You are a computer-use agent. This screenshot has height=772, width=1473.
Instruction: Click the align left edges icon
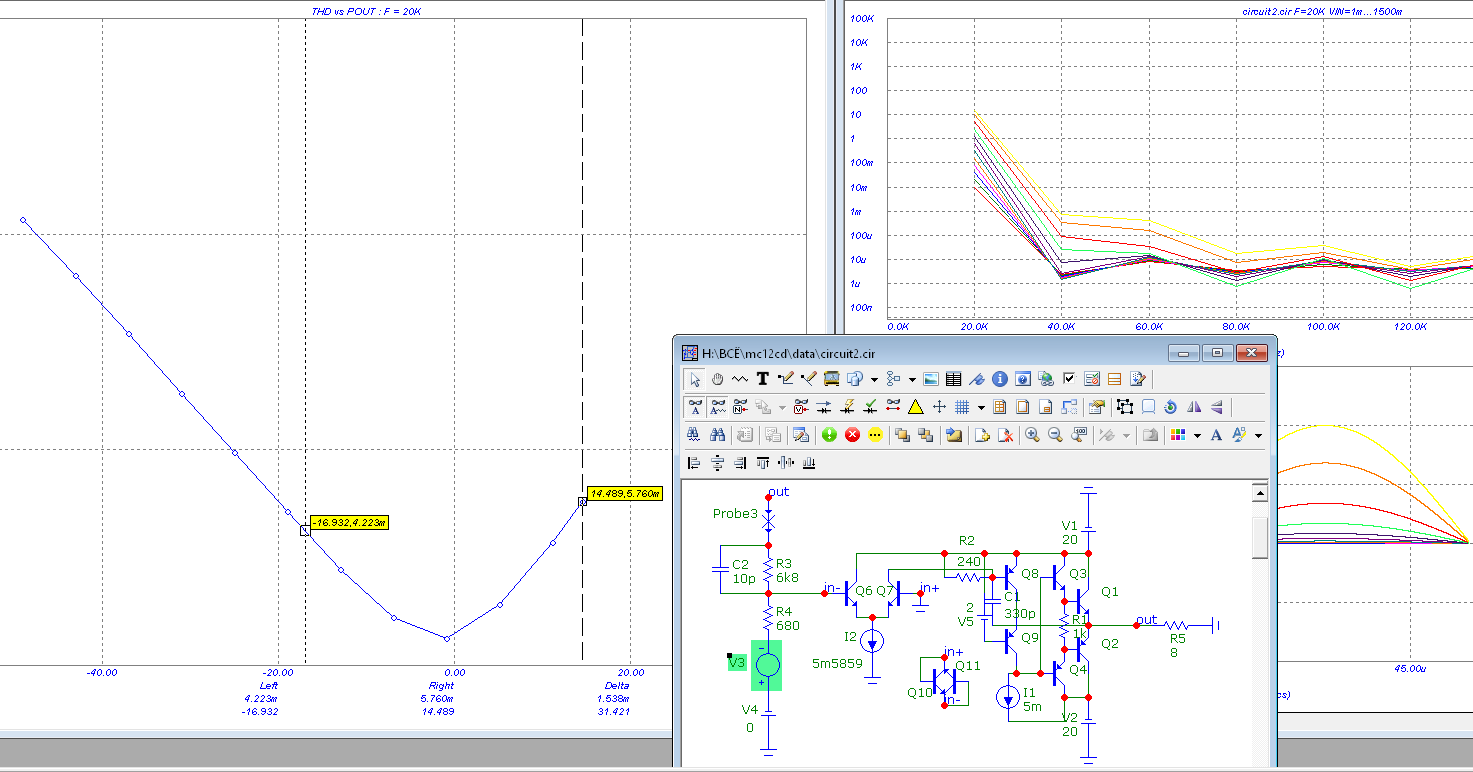[x=696, y=463]
